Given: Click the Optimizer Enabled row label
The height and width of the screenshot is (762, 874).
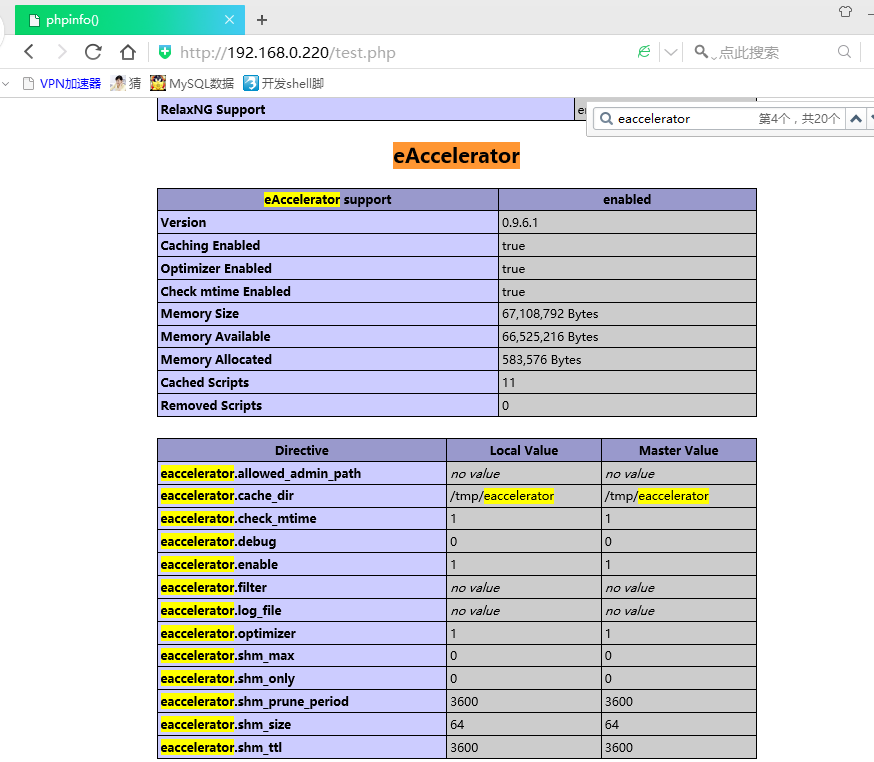Looking at the screenshot, I should (216, 268).
